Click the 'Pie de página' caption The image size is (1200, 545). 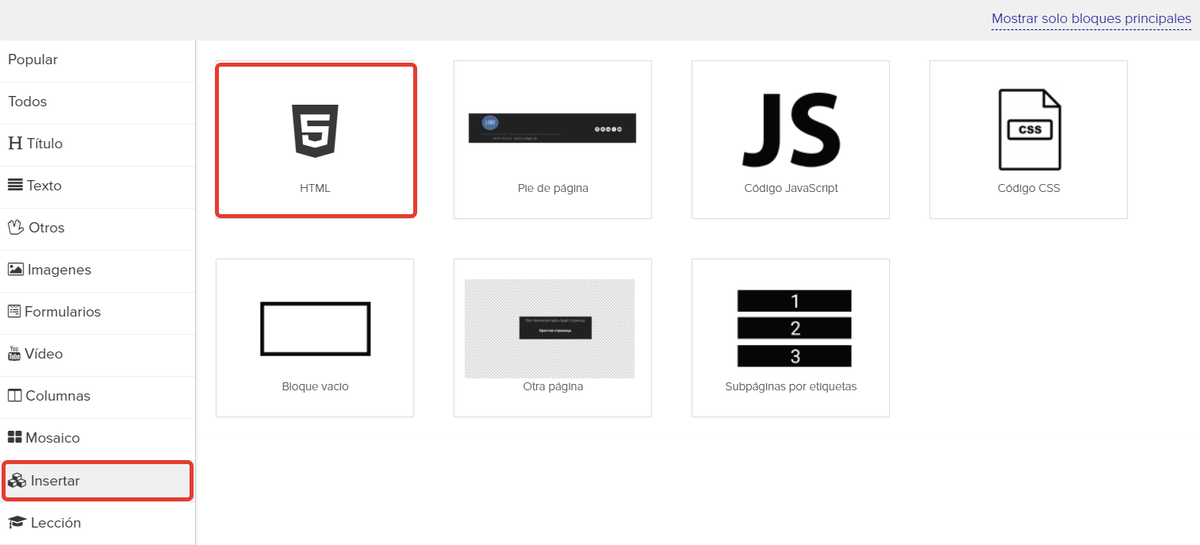[x=553, y=188]
